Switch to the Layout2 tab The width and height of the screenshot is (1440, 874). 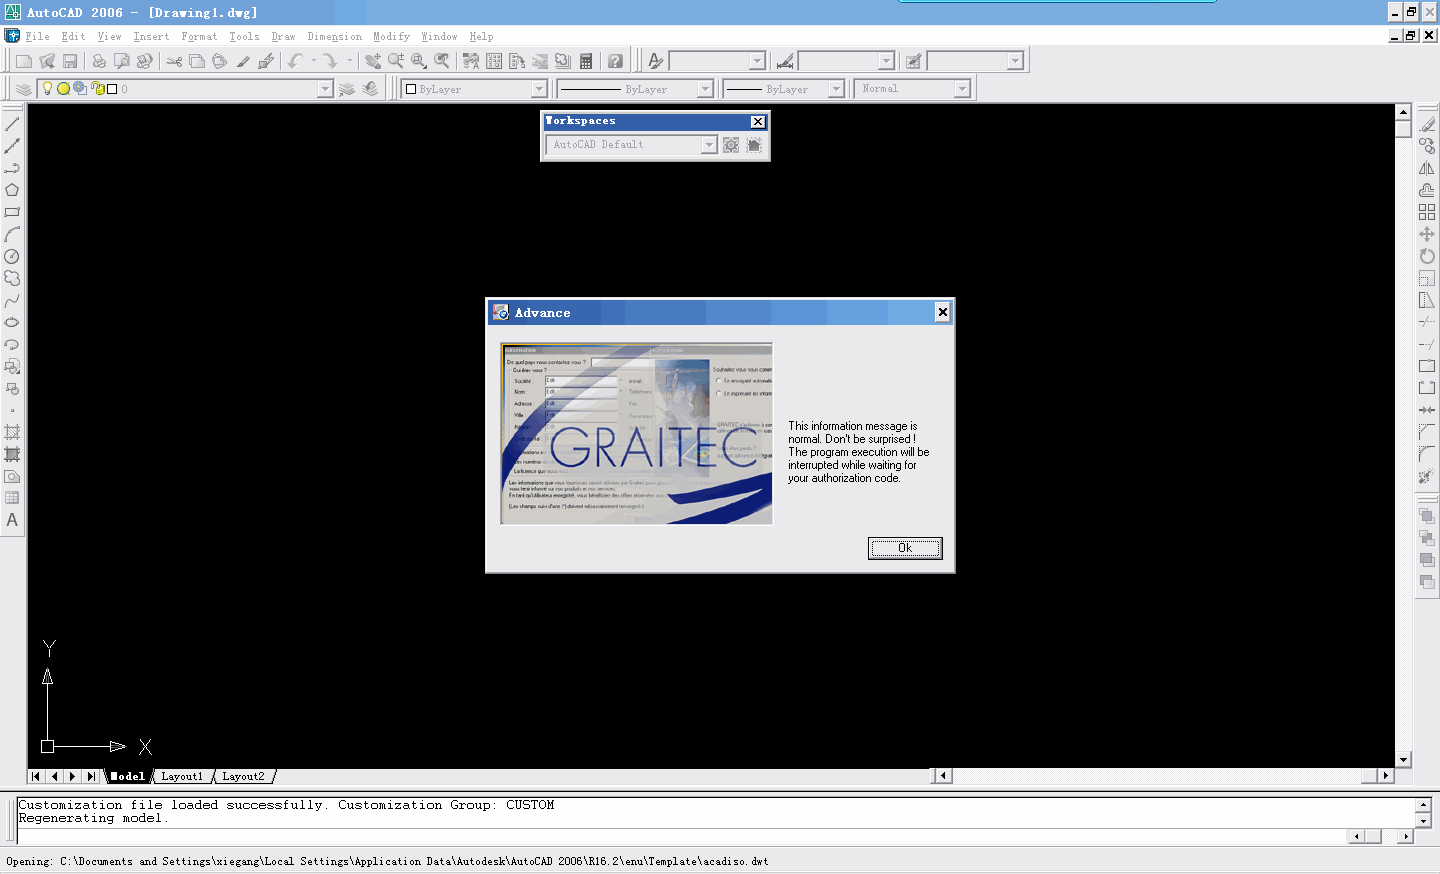pyautogui.click(x=243, y=776)
